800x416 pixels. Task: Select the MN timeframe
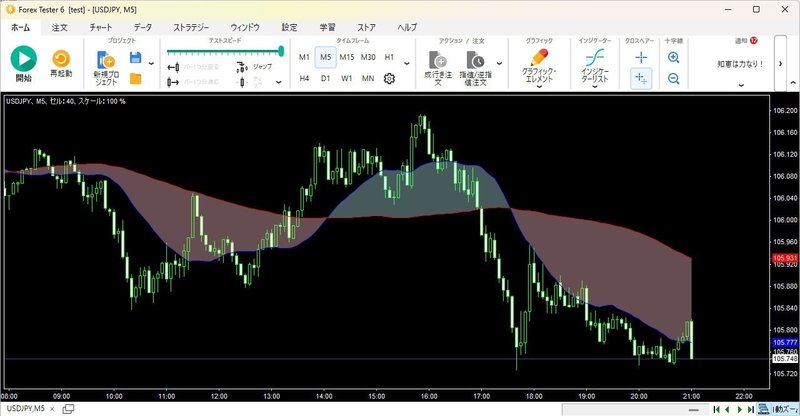click(x=368, y=79)
